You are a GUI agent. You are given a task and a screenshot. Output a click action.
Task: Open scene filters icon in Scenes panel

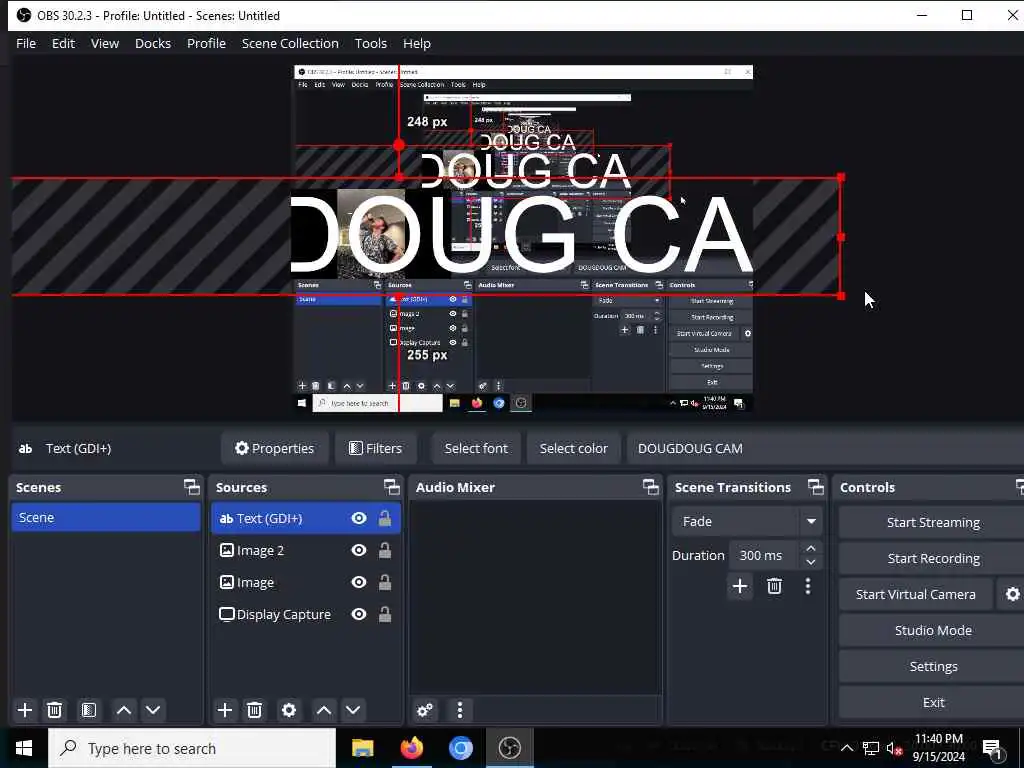click(x=89, y=710)
